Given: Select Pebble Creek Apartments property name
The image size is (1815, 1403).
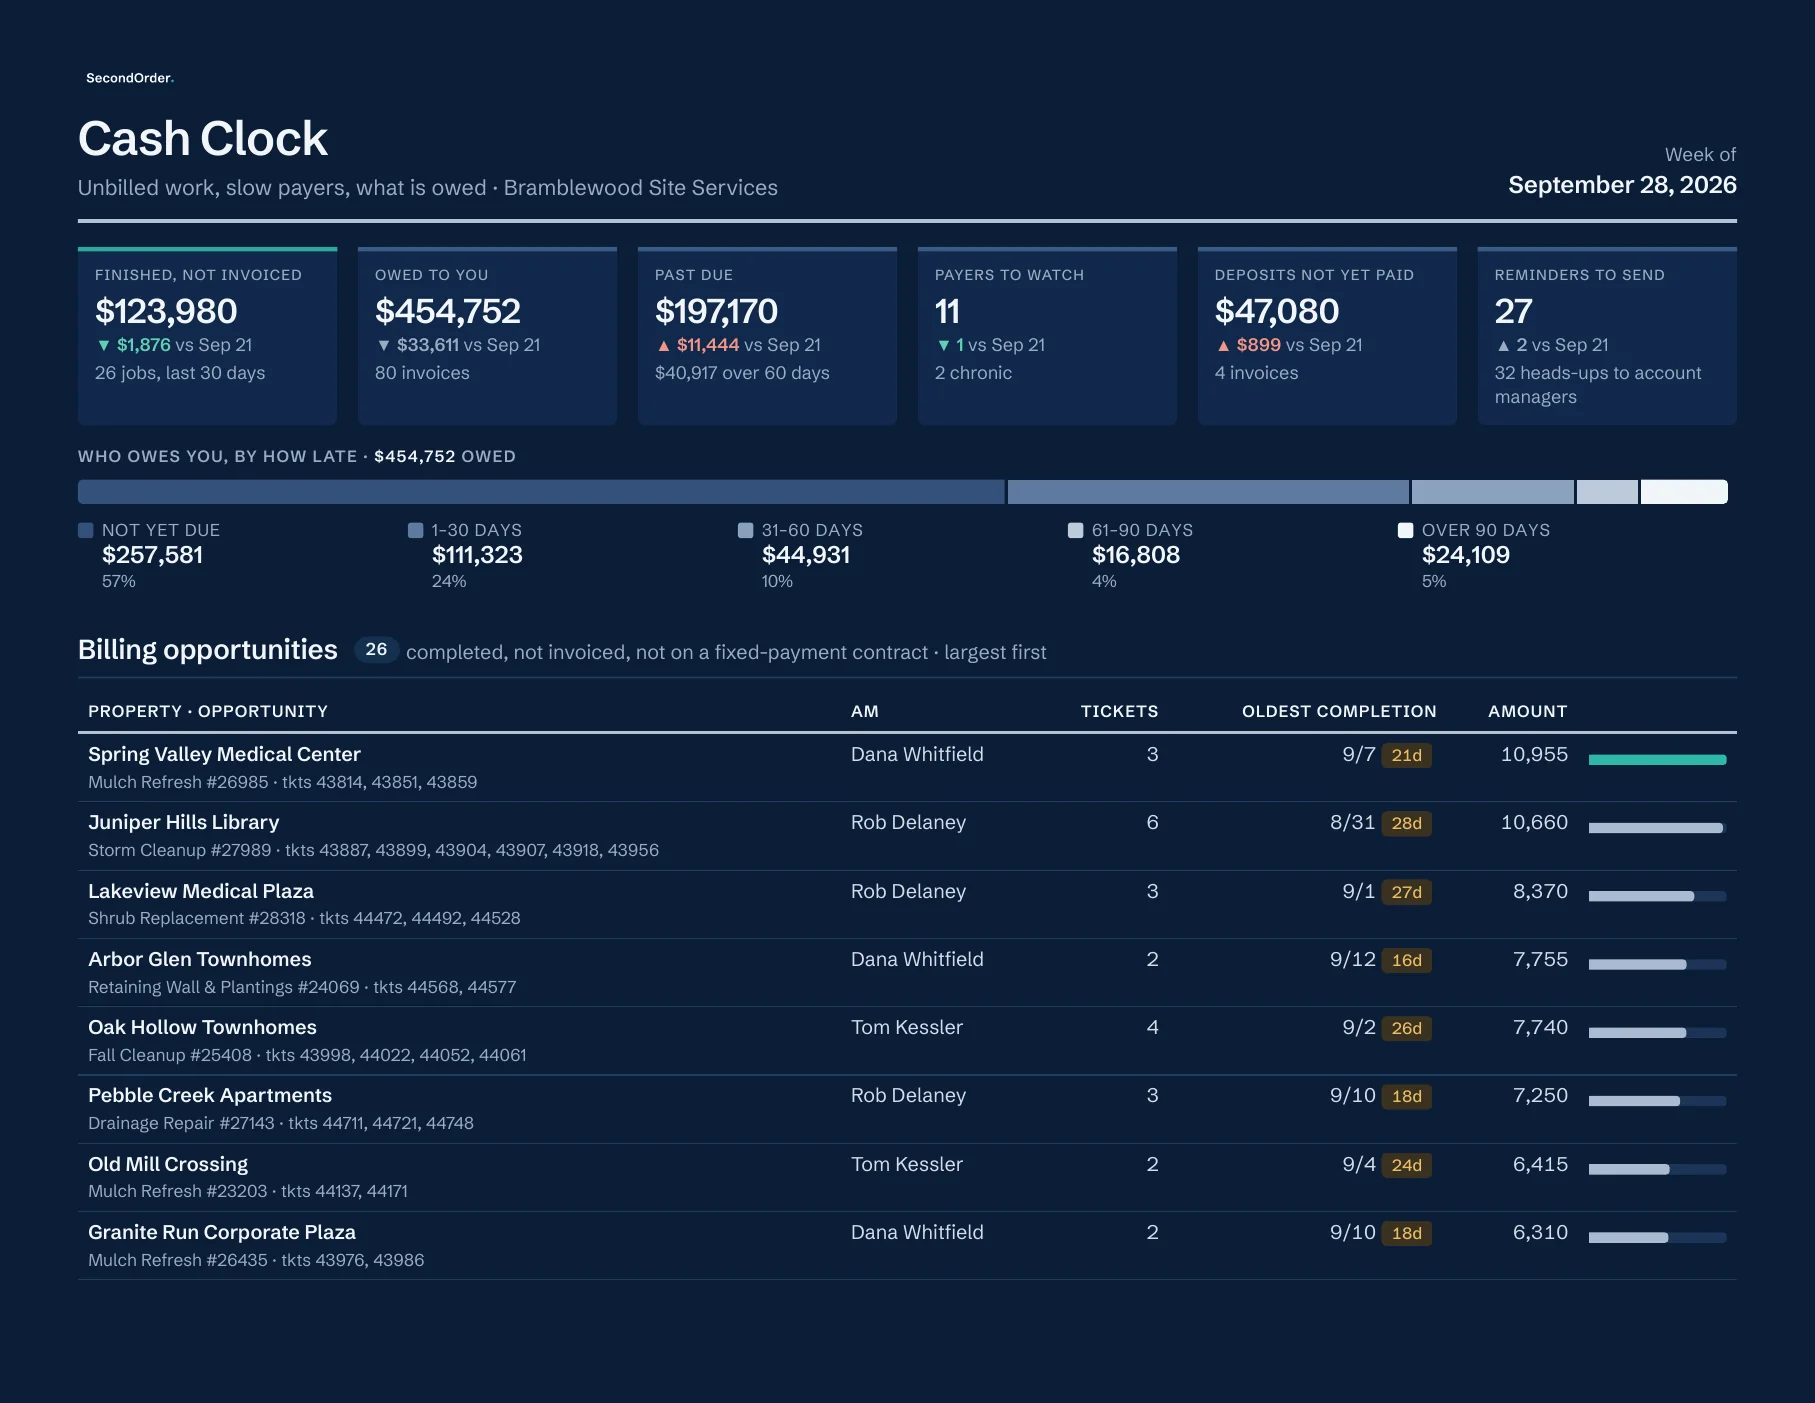Looking at the screenshot, I should click(210, 1095).
